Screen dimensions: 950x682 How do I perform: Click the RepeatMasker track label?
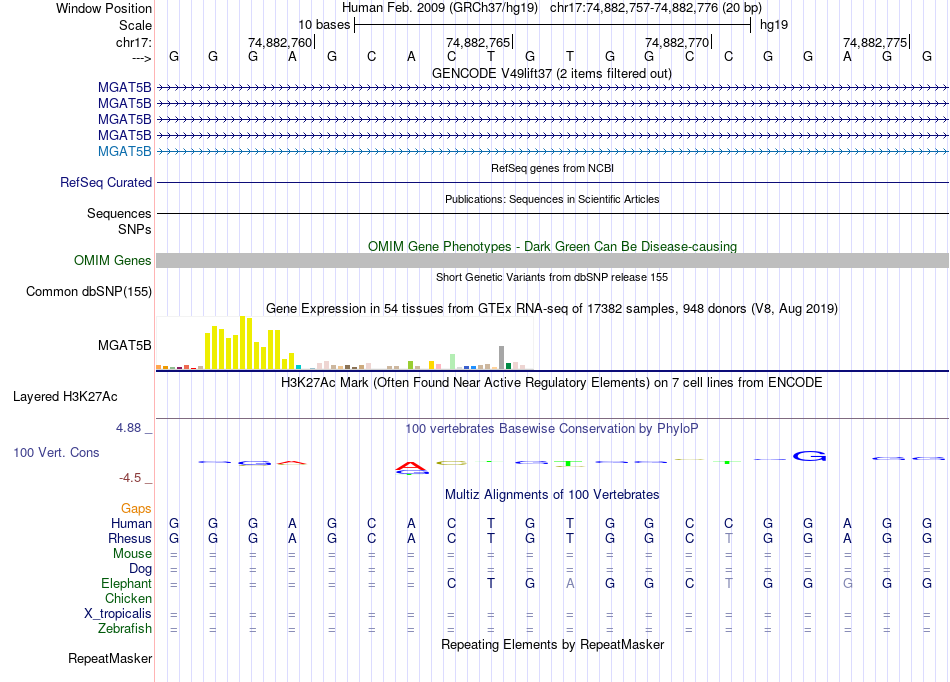click(x=110, y=658)
